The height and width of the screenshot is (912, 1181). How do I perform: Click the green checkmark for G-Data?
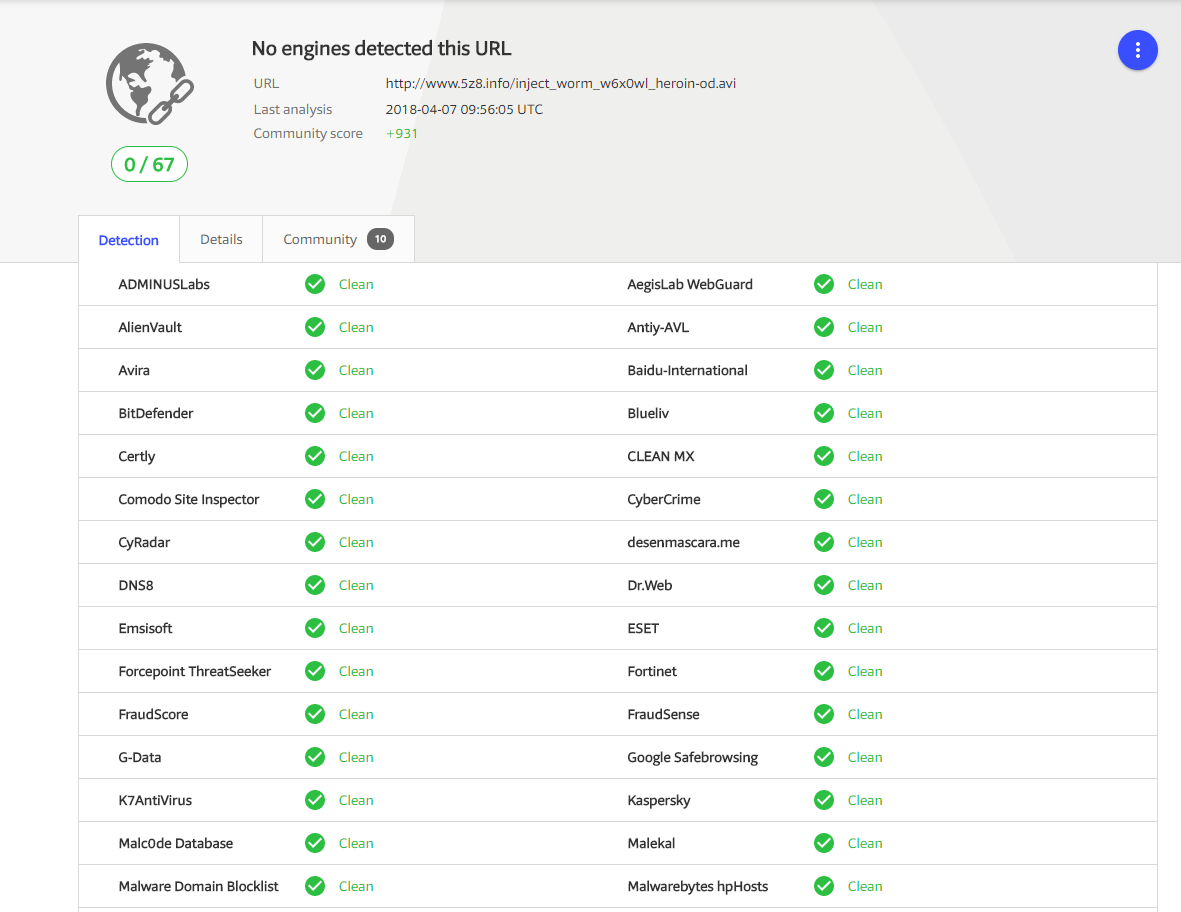(x=315, y=756)
